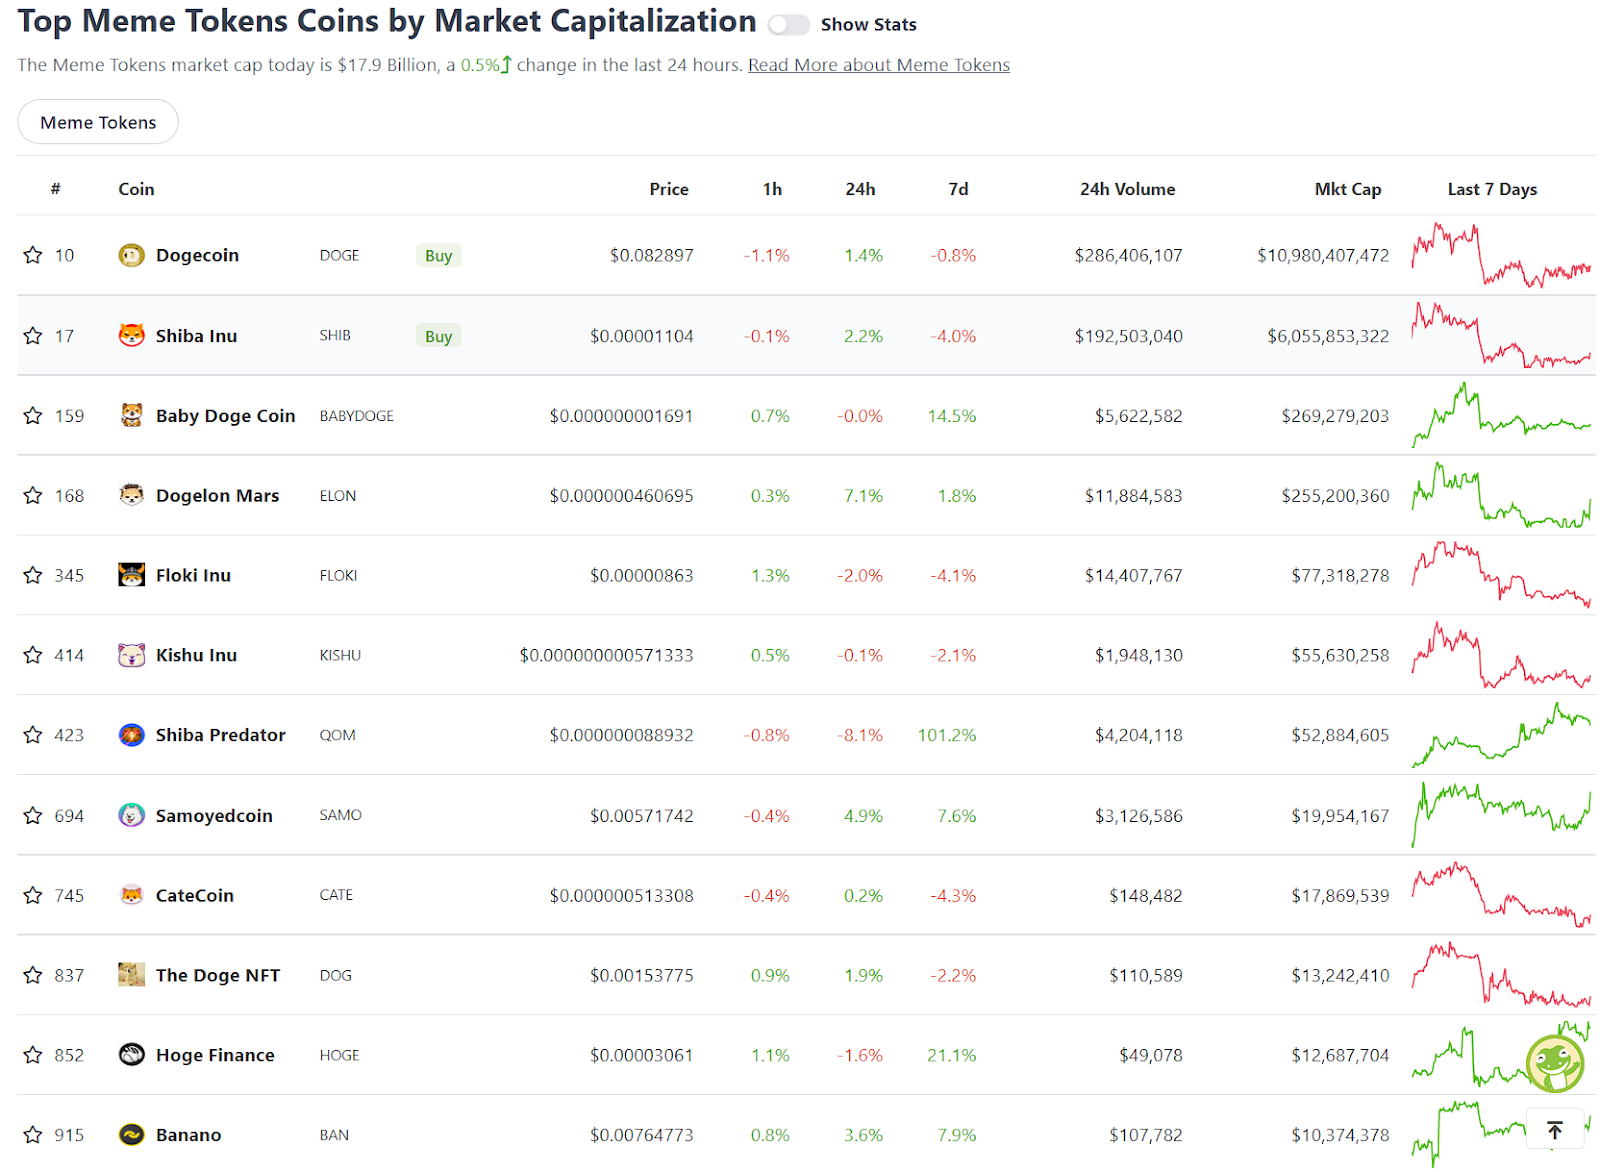
Task: Sort by 24h change column
Action: pyautogui.click(x=860, y=189)
